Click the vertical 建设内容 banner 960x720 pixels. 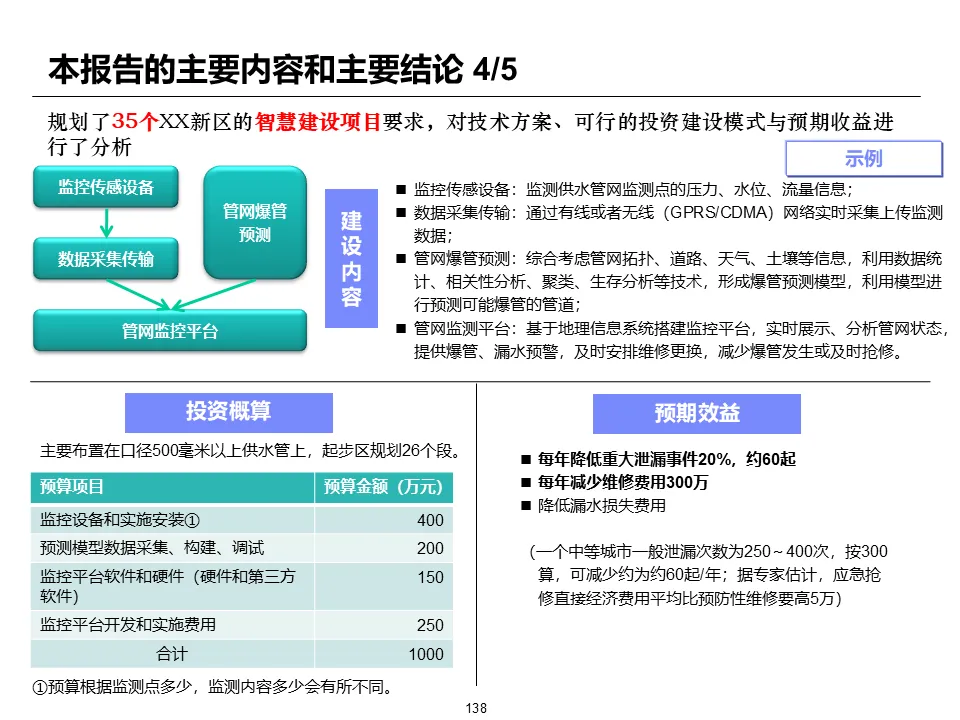[x=351, y=258]
